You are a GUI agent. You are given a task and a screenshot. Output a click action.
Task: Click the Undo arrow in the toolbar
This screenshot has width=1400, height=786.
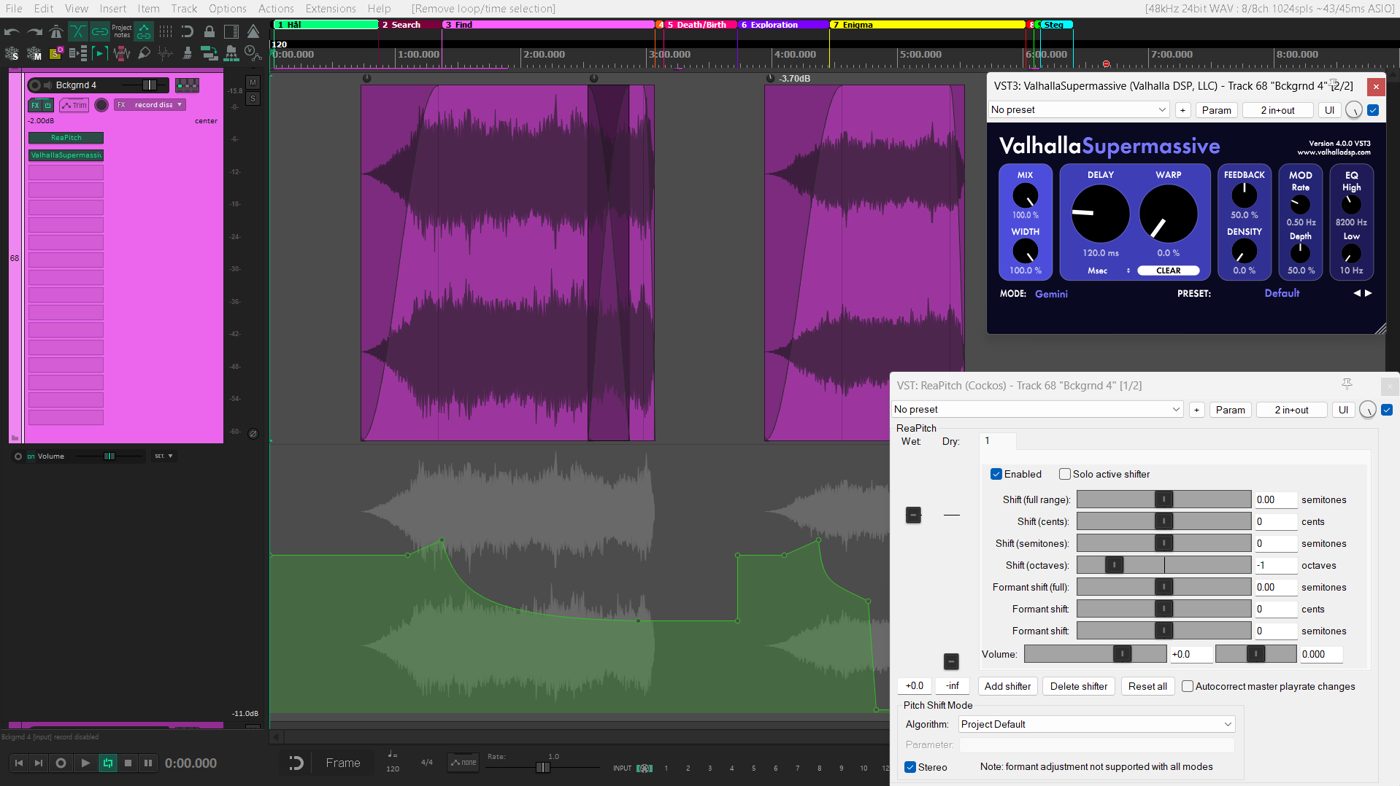pyautogui.click(x=12, y=32)
